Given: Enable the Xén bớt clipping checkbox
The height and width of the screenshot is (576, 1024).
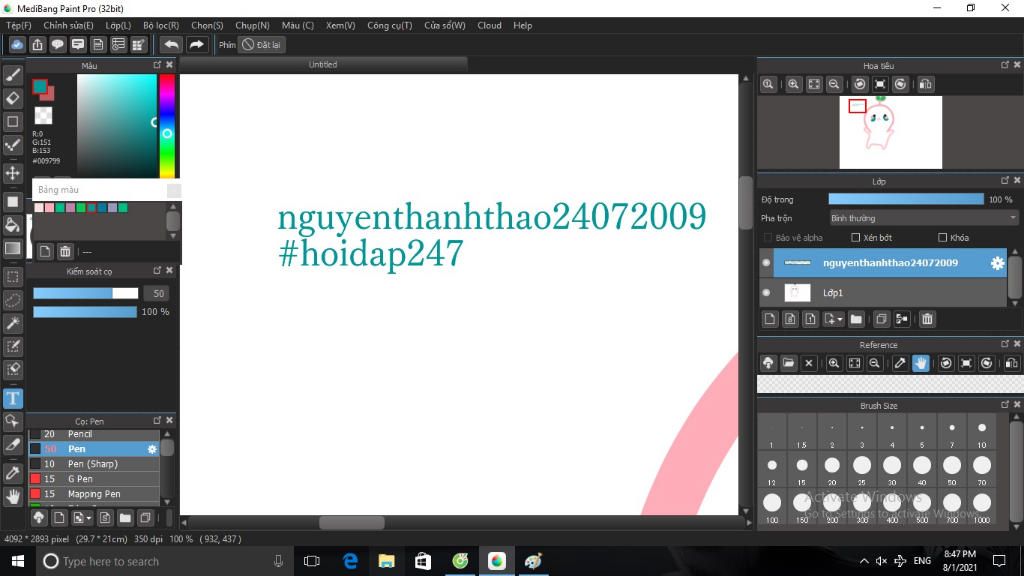Looking at the screenshot, I should pyautogui.click(x=856, y=238).
